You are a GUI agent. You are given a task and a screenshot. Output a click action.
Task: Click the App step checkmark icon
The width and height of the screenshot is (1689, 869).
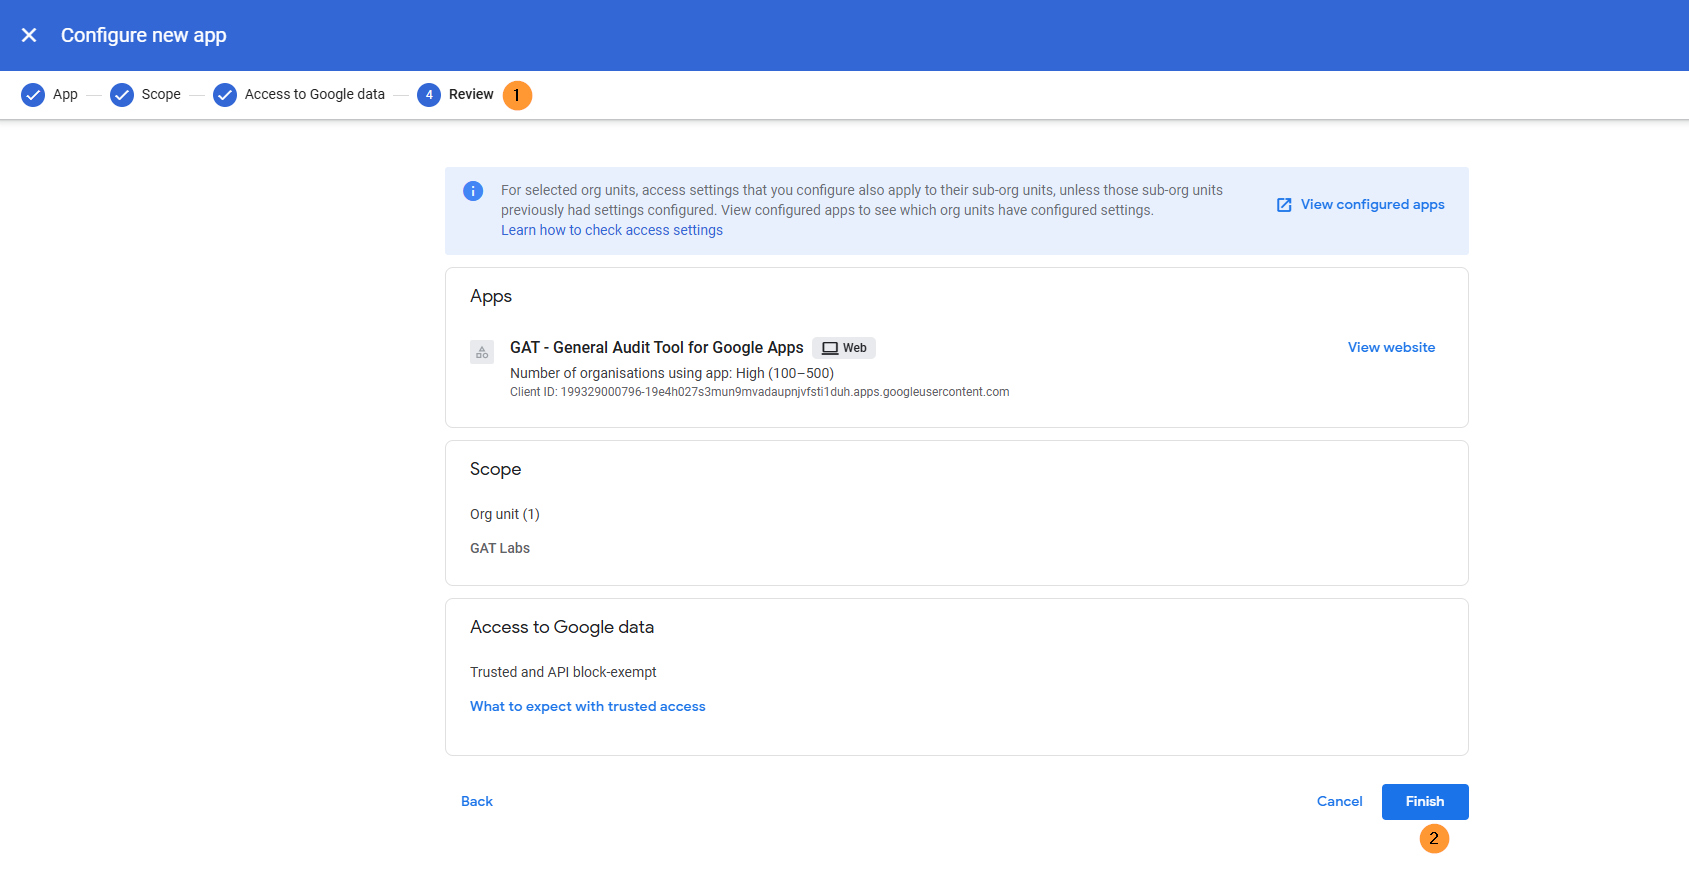click(33, 95)
